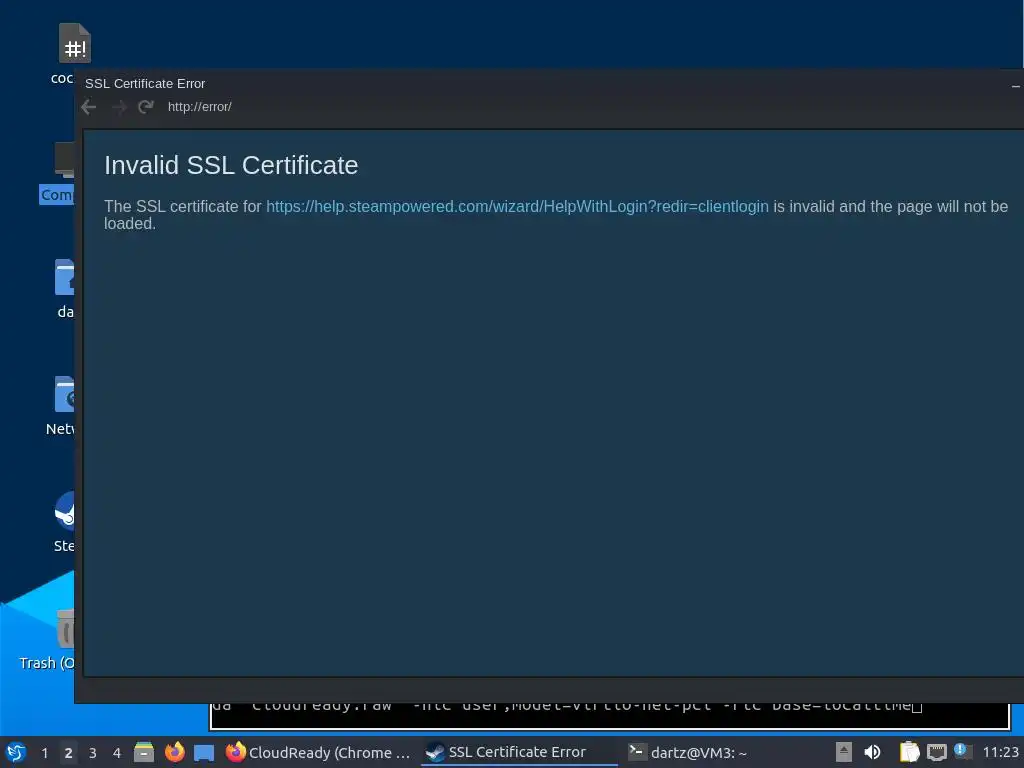The width and height of the screenshot is (1024, 768).
Task: Click the forward arrow in SSL Certificate Error window
Action: 119,106
